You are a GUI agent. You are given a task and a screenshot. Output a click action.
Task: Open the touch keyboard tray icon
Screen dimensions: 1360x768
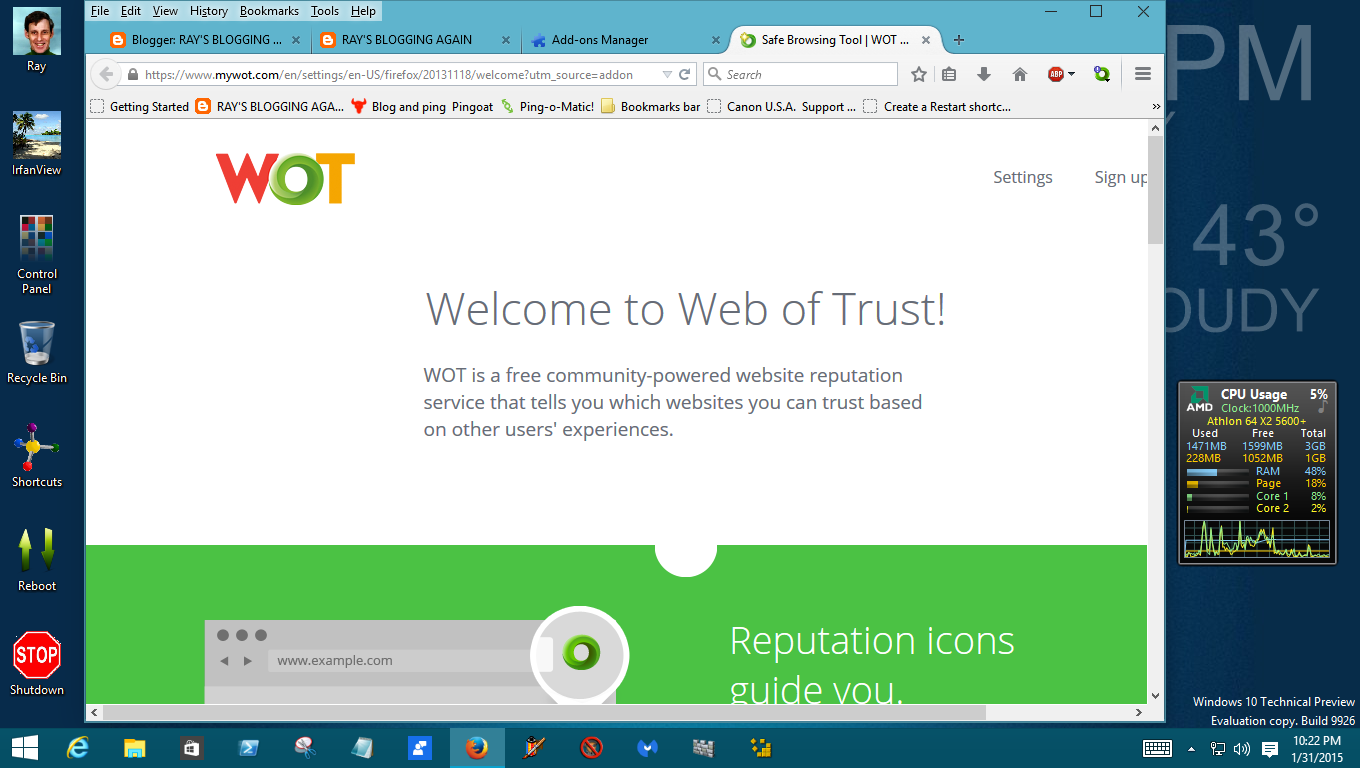pyautogui.click(x=1158, y=748)
